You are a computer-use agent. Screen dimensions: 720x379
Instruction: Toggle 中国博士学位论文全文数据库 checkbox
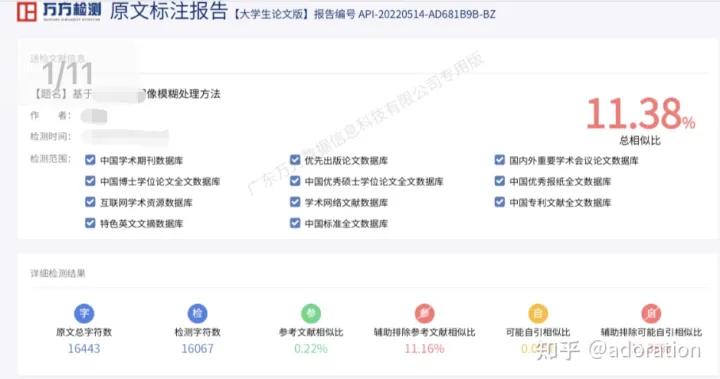[90, 181]
